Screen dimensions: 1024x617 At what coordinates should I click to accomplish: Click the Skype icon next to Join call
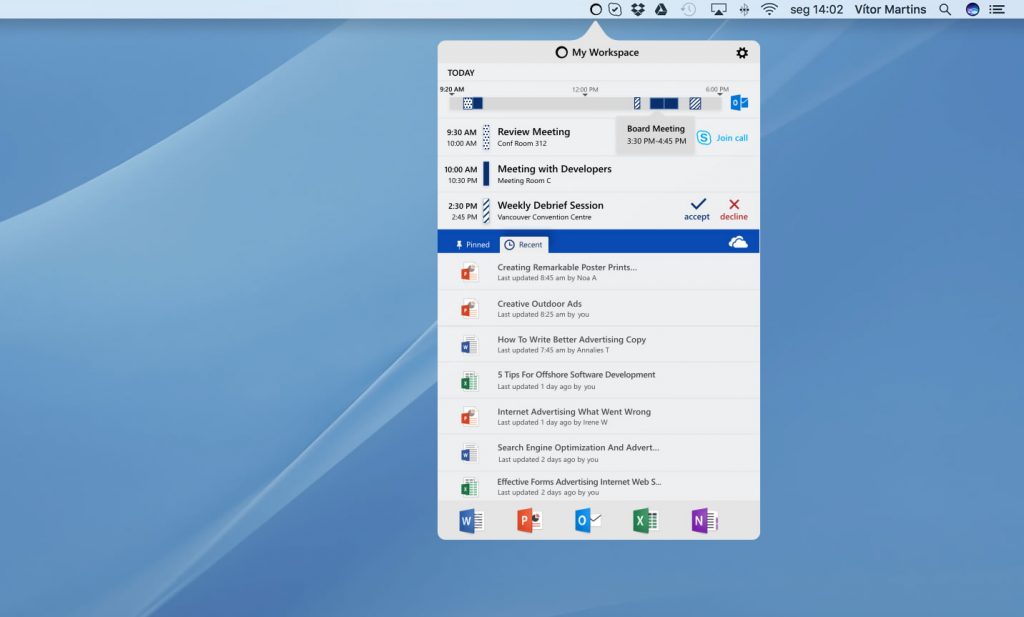(704, 138)
